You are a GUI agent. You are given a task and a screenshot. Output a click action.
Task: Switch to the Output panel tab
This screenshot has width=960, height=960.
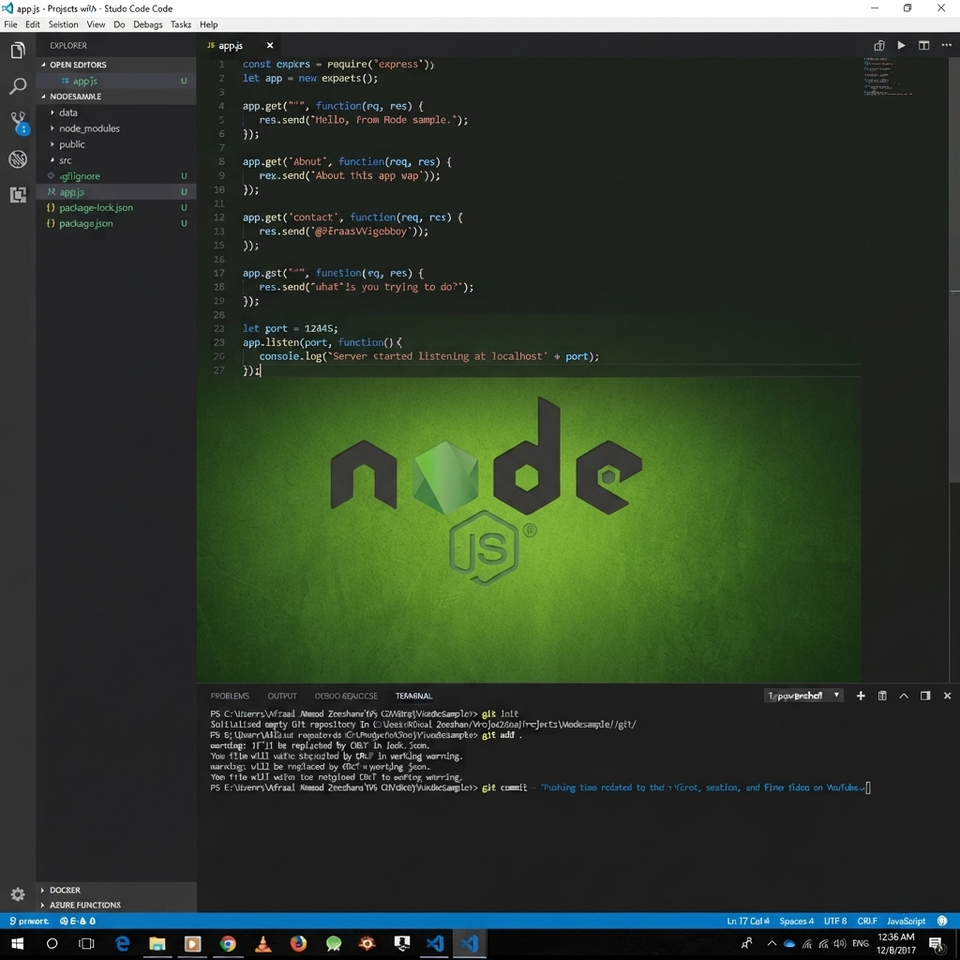tap(282, 696)
